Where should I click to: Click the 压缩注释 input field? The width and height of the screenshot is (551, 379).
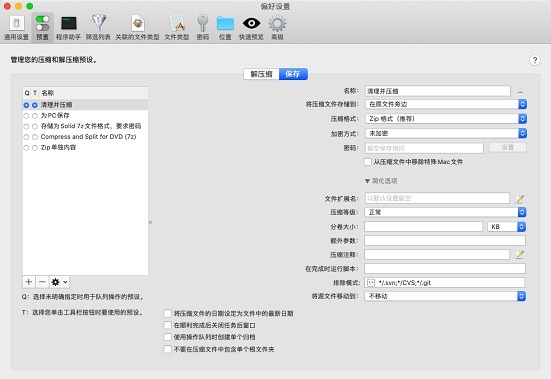(x=437, y=255)
